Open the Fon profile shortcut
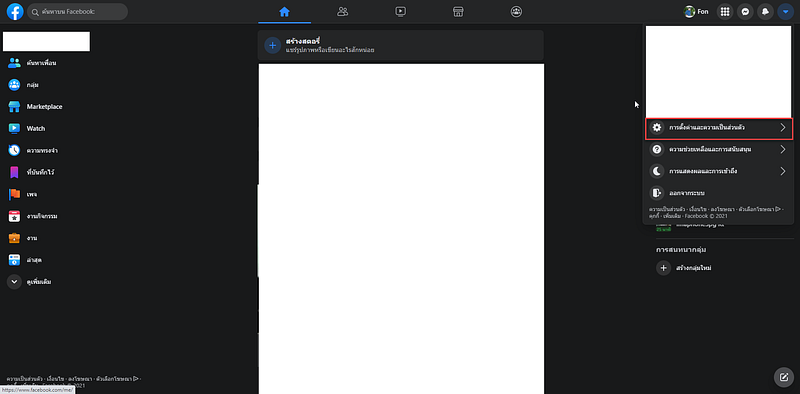 coord(696,11)
